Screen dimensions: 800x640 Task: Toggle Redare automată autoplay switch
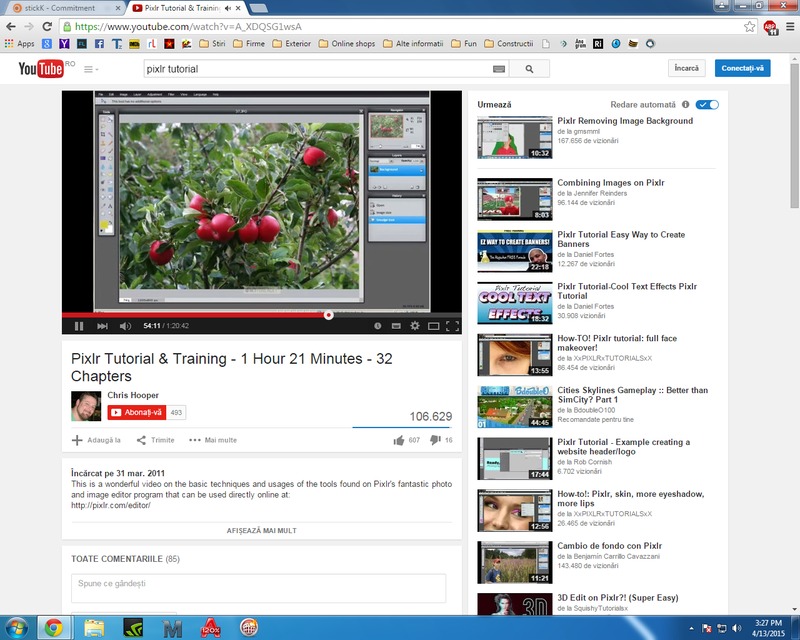(708, 105)
